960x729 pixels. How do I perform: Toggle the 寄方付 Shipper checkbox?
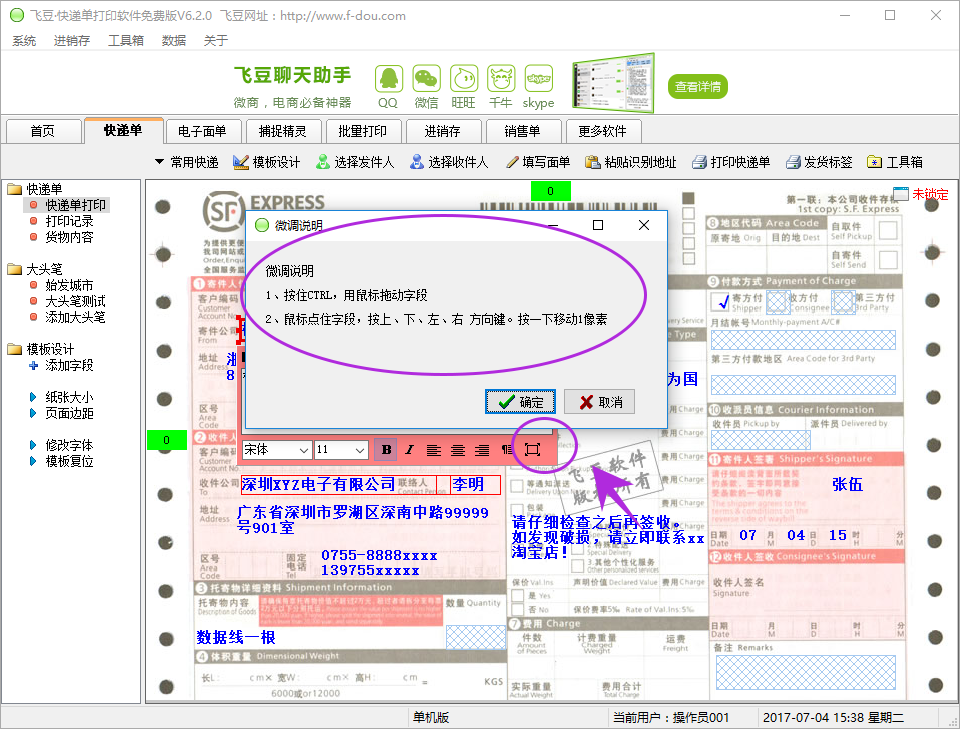(721, 301)
